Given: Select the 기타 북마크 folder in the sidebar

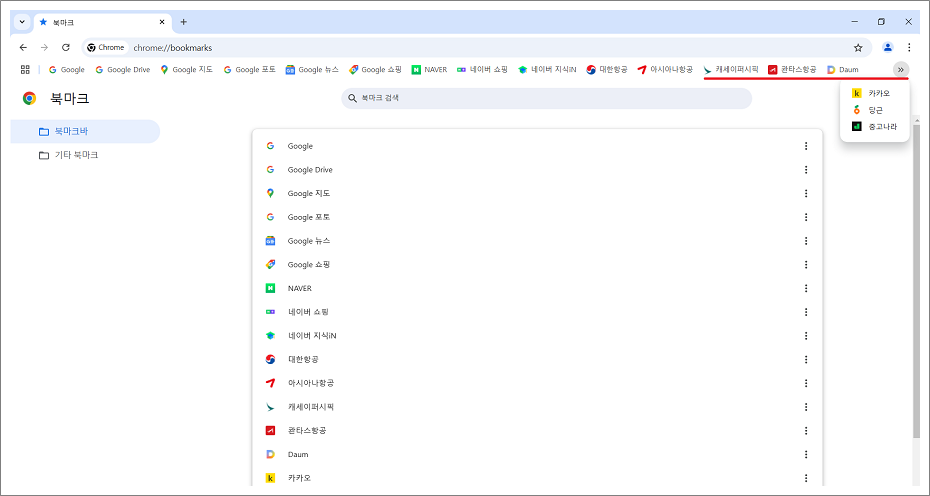Looking at the screenshot, I should coord(85,155).
